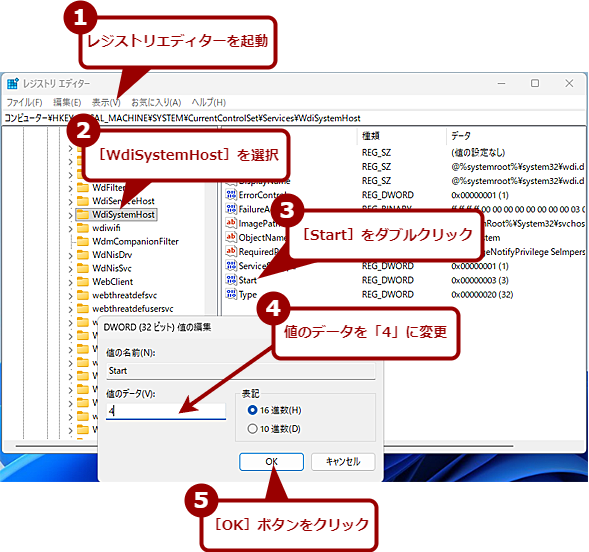Click the ImagePath string value icon
The height and width of the screenshot is (552, 589).
[x=231, y=223]
